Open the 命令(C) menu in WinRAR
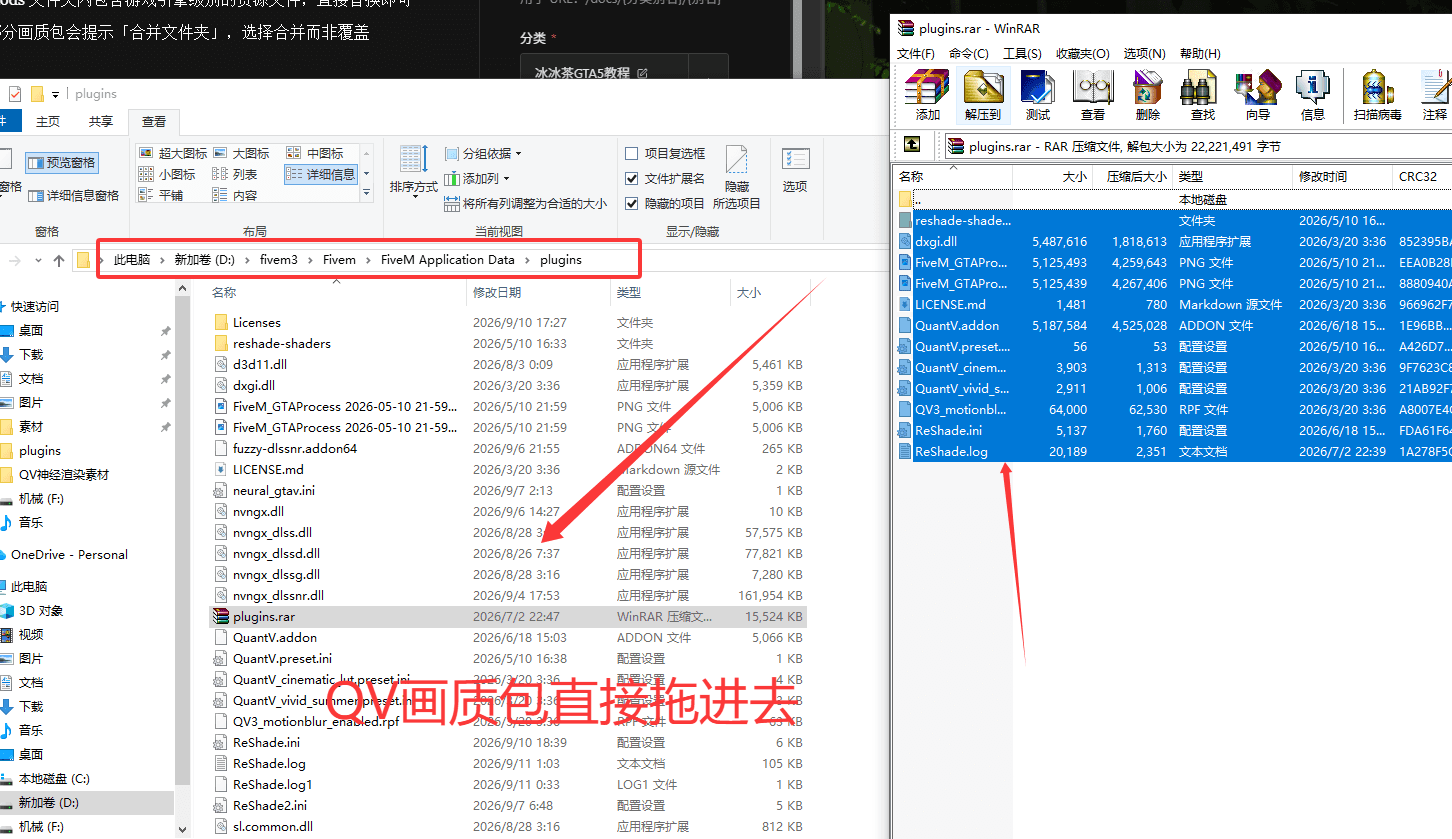Viewport: 1452px width, 839px height. [x=968, y=53]
